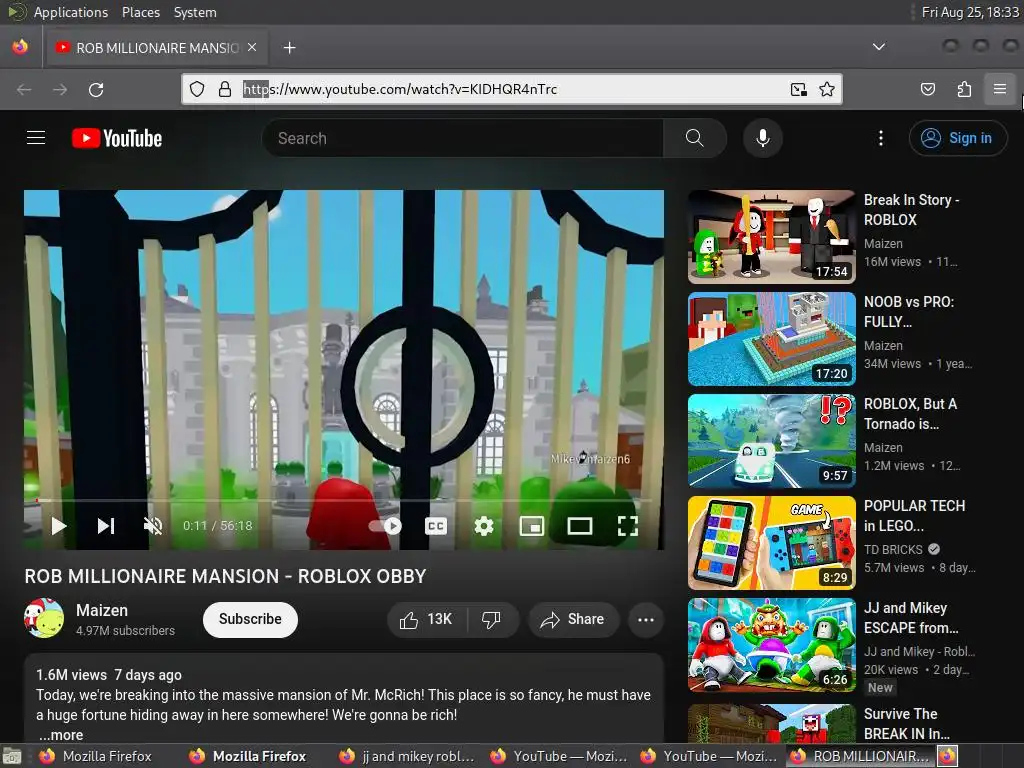Focus the YouTube Search field
1024x768 pixels.
(462, 138)
